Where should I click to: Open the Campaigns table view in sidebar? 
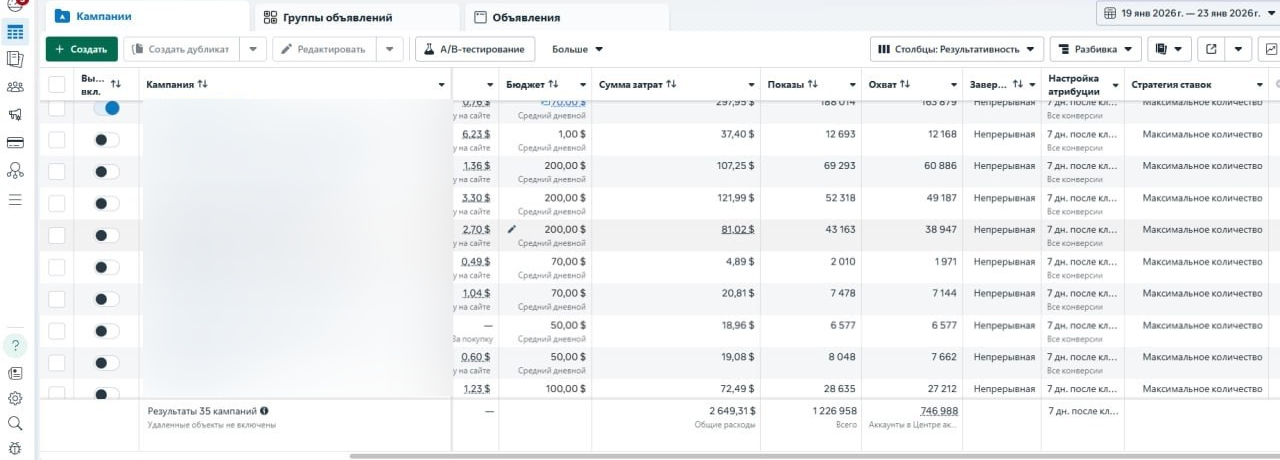[x=15, y=31]
